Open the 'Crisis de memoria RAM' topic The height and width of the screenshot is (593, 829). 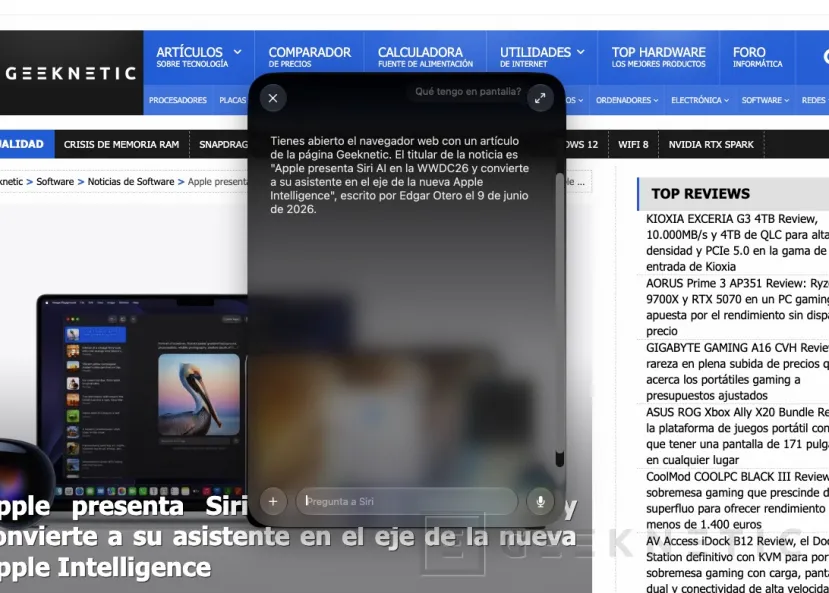click(121, 144)
